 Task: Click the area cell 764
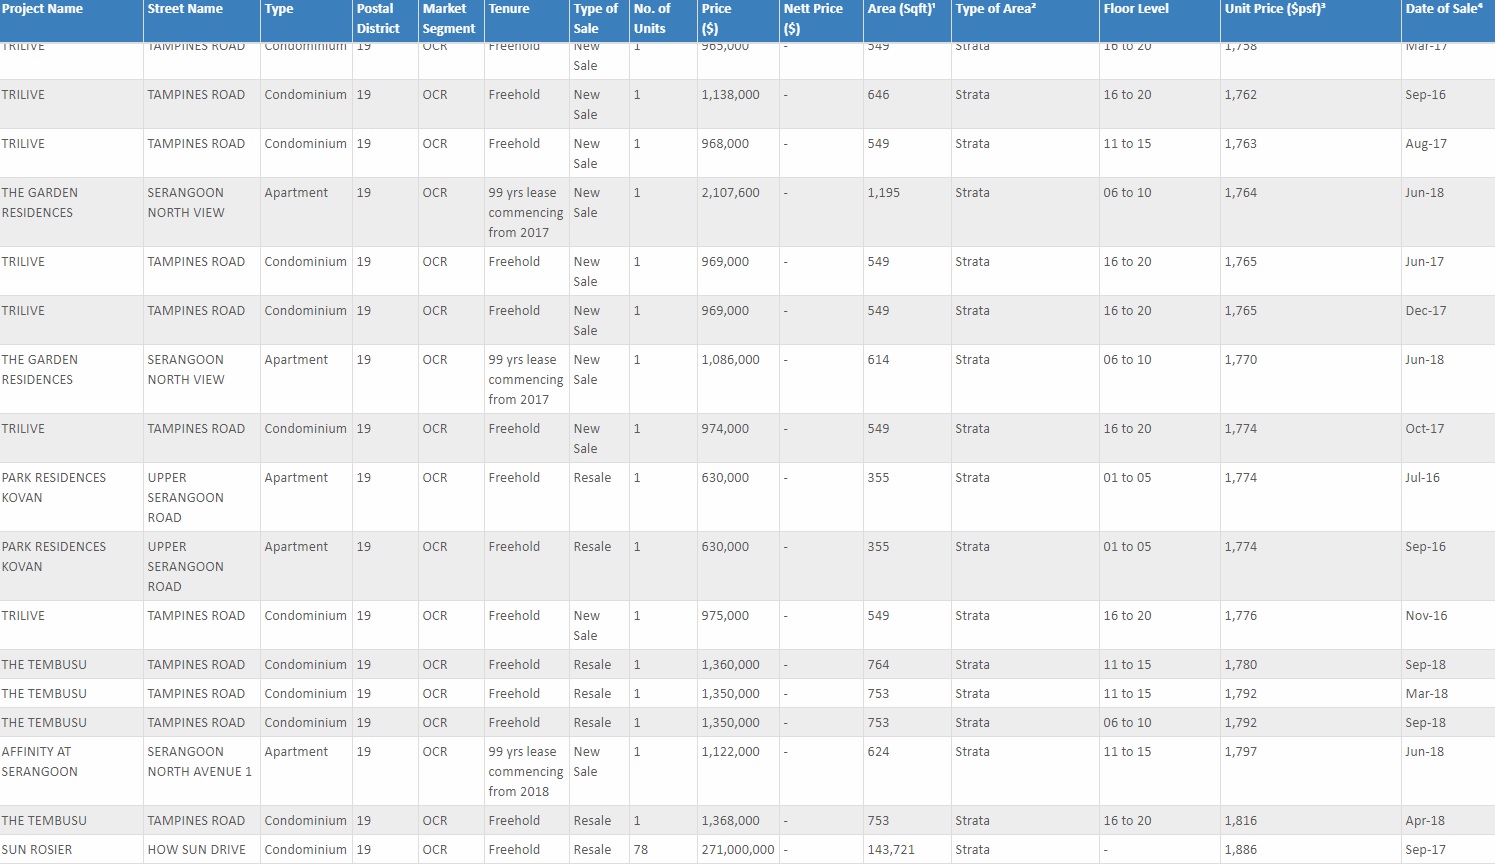point(878,665)
